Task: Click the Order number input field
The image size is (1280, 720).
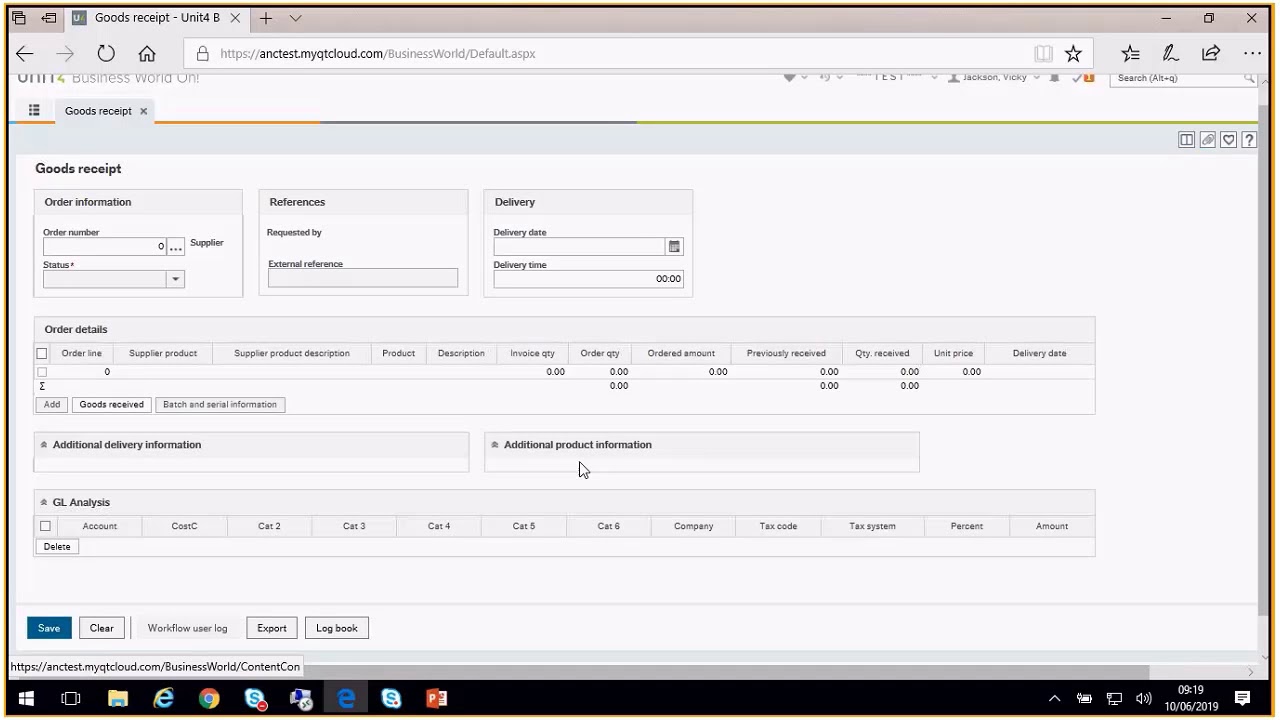Action: point(104,247)
